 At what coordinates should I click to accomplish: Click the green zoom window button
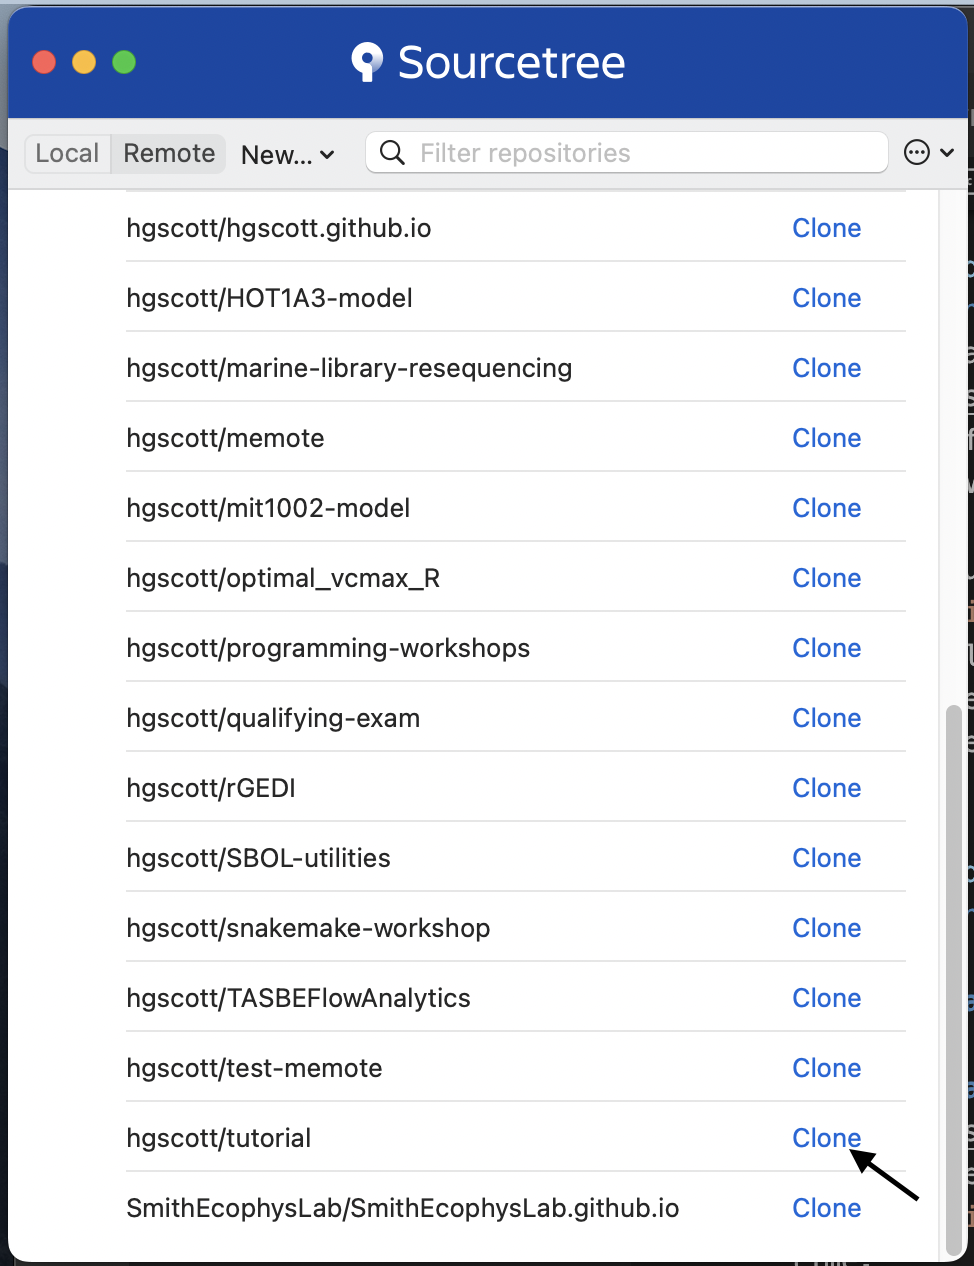point(124,62)
